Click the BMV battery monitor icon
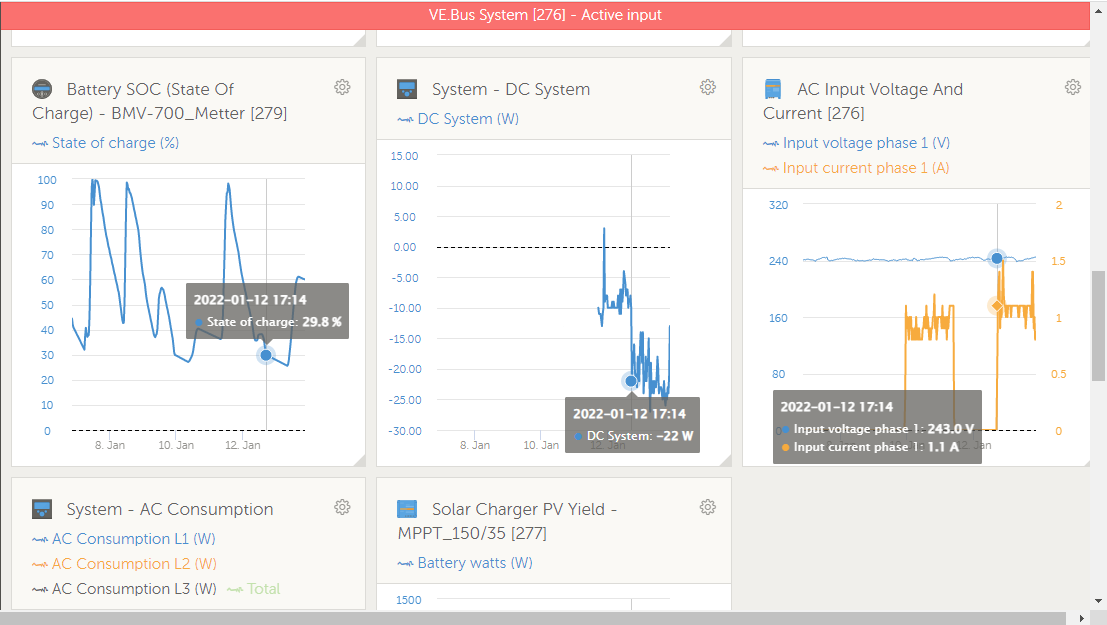Viewport: 1107px width, 625px height. (43, 89)
